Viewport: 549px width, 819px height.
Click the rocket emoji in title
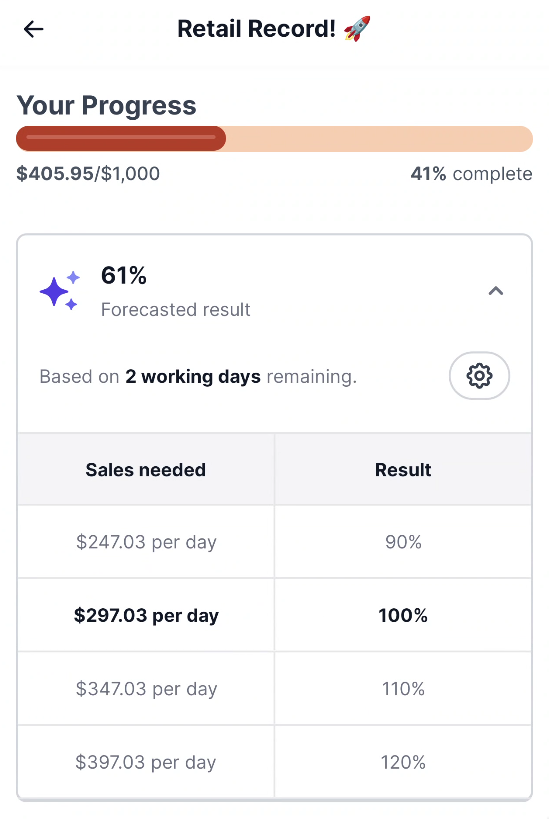click(x=357, y=29)
